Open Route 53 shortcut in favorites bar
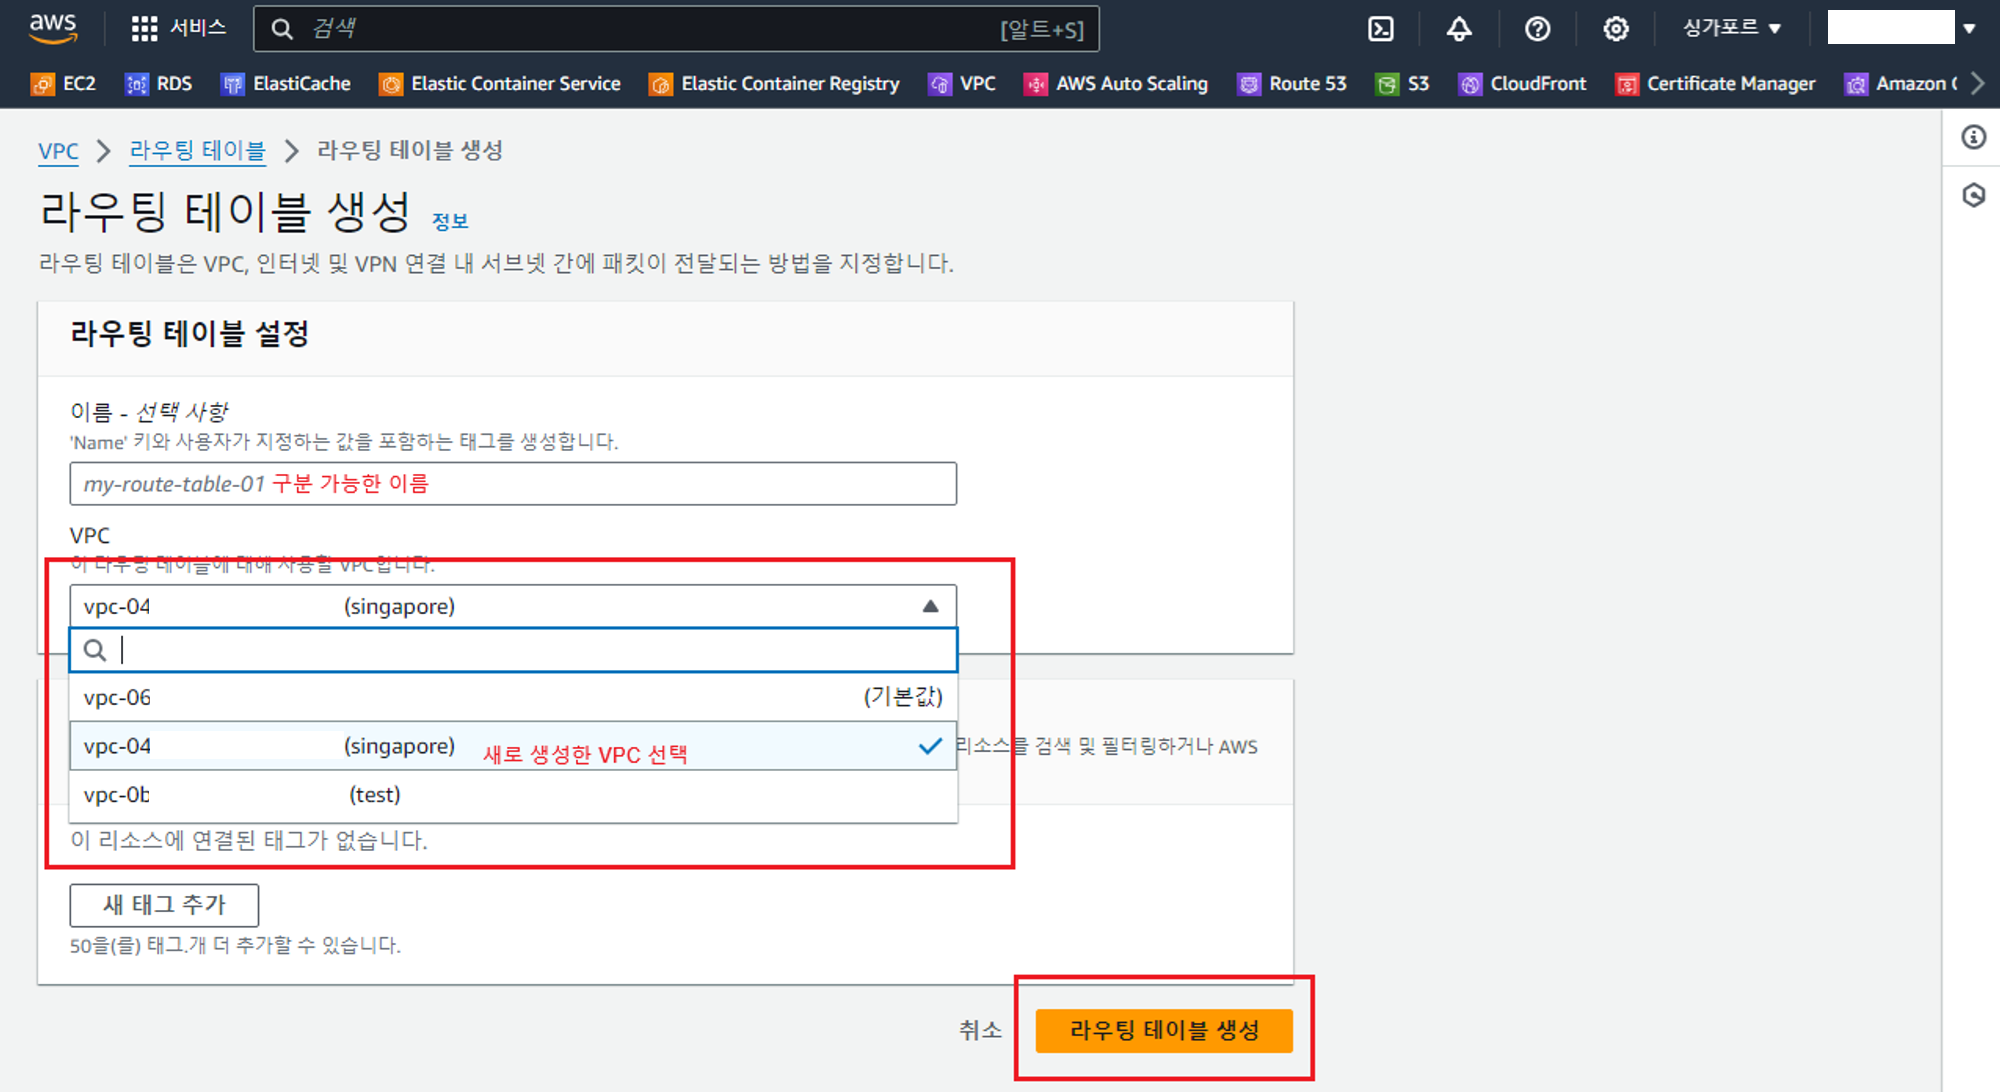2000x1092 pixels. [x=1292, y=84]
